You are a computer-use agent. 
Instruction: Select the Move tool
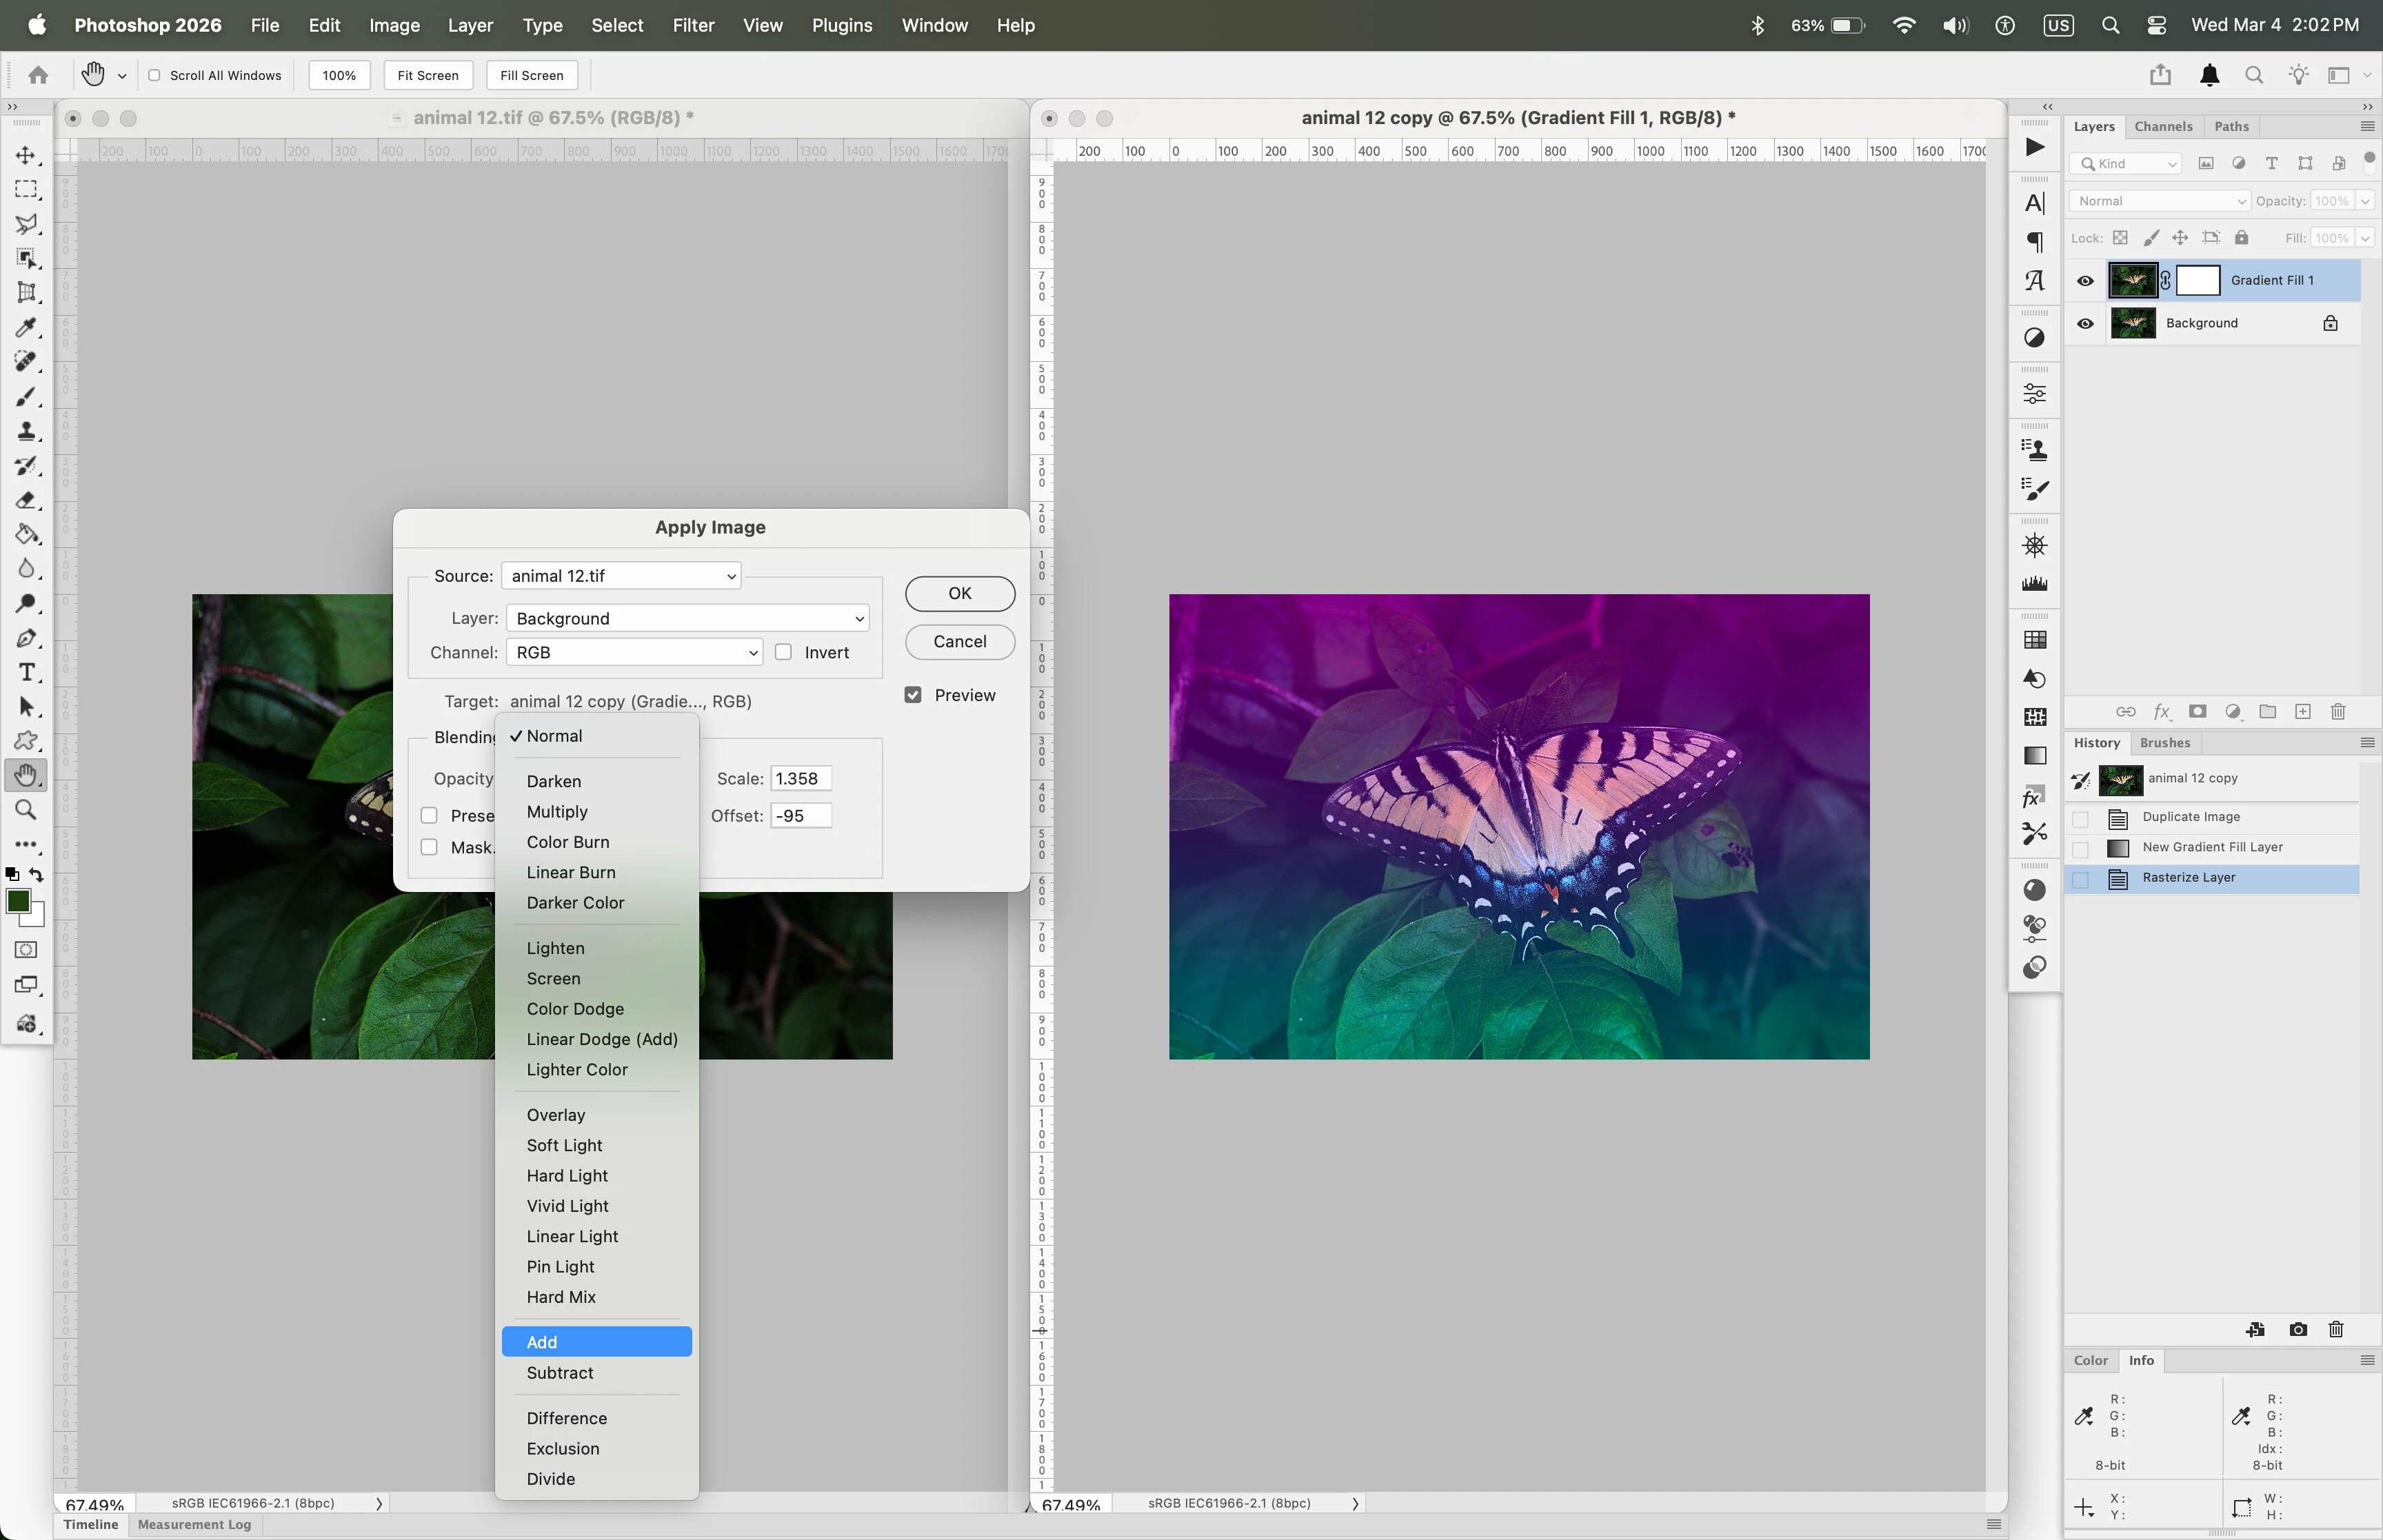(x=26, y=155)
